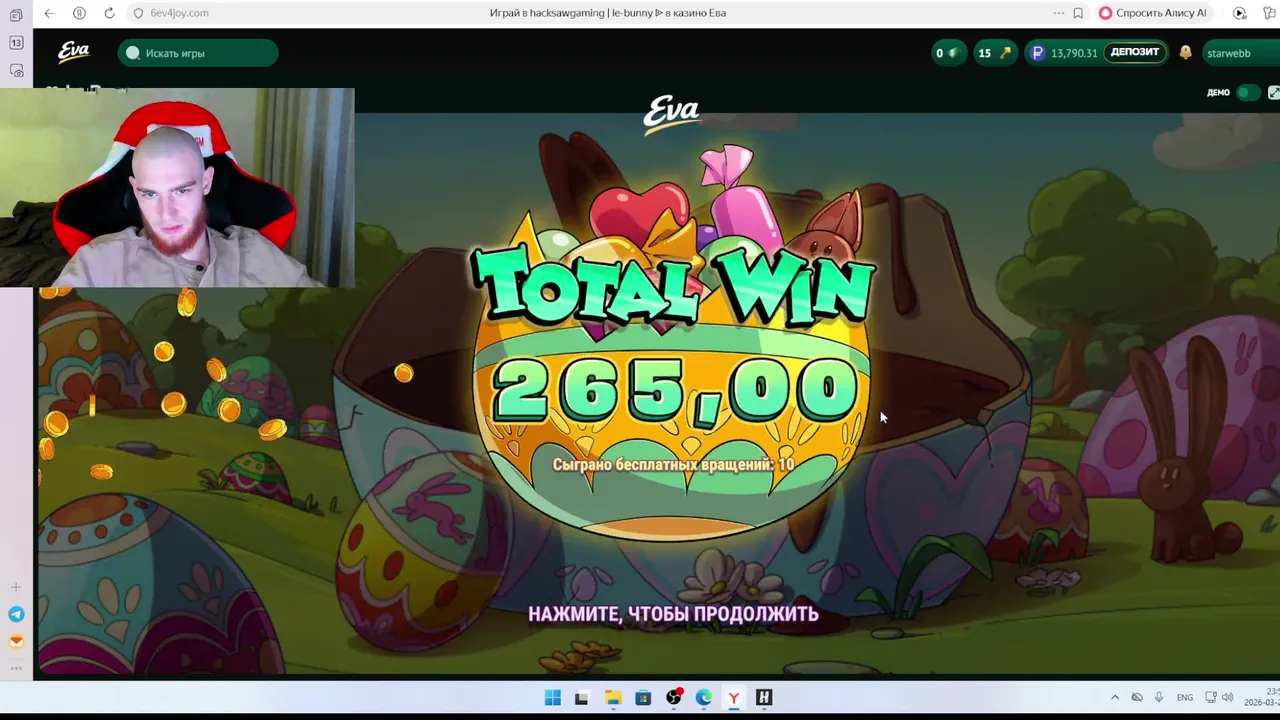Click to continue past Total Win

click(x=673, y=614)
